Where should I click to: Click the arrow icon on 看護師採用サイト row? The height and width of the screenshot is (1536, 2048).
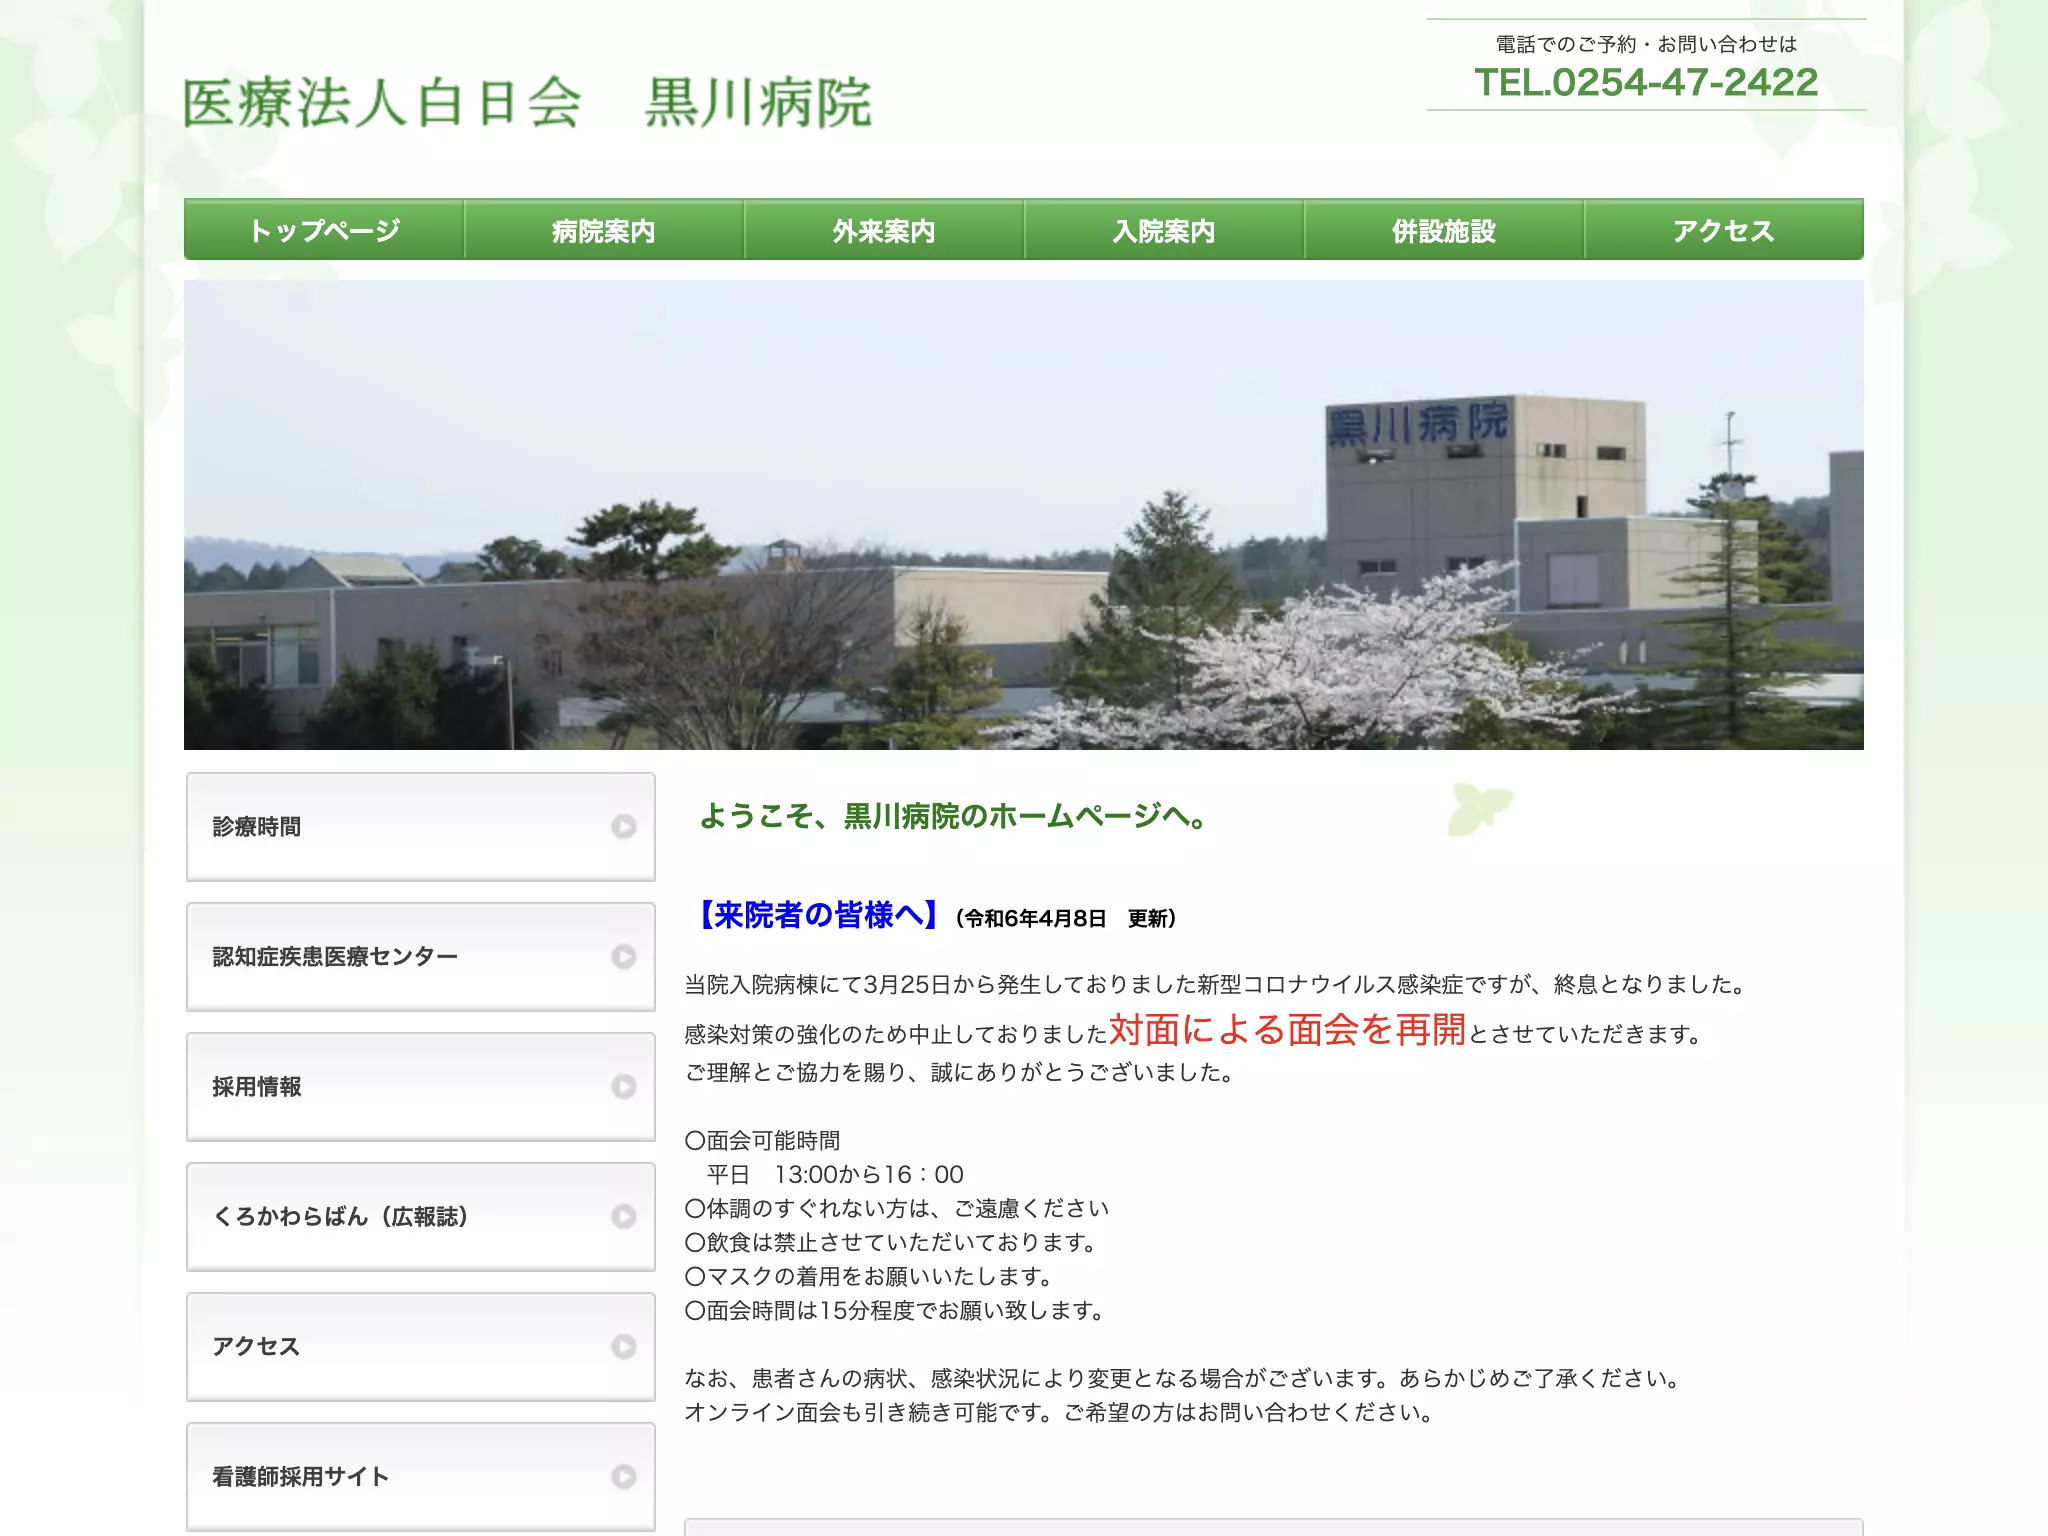click(x=624, y=1477)
